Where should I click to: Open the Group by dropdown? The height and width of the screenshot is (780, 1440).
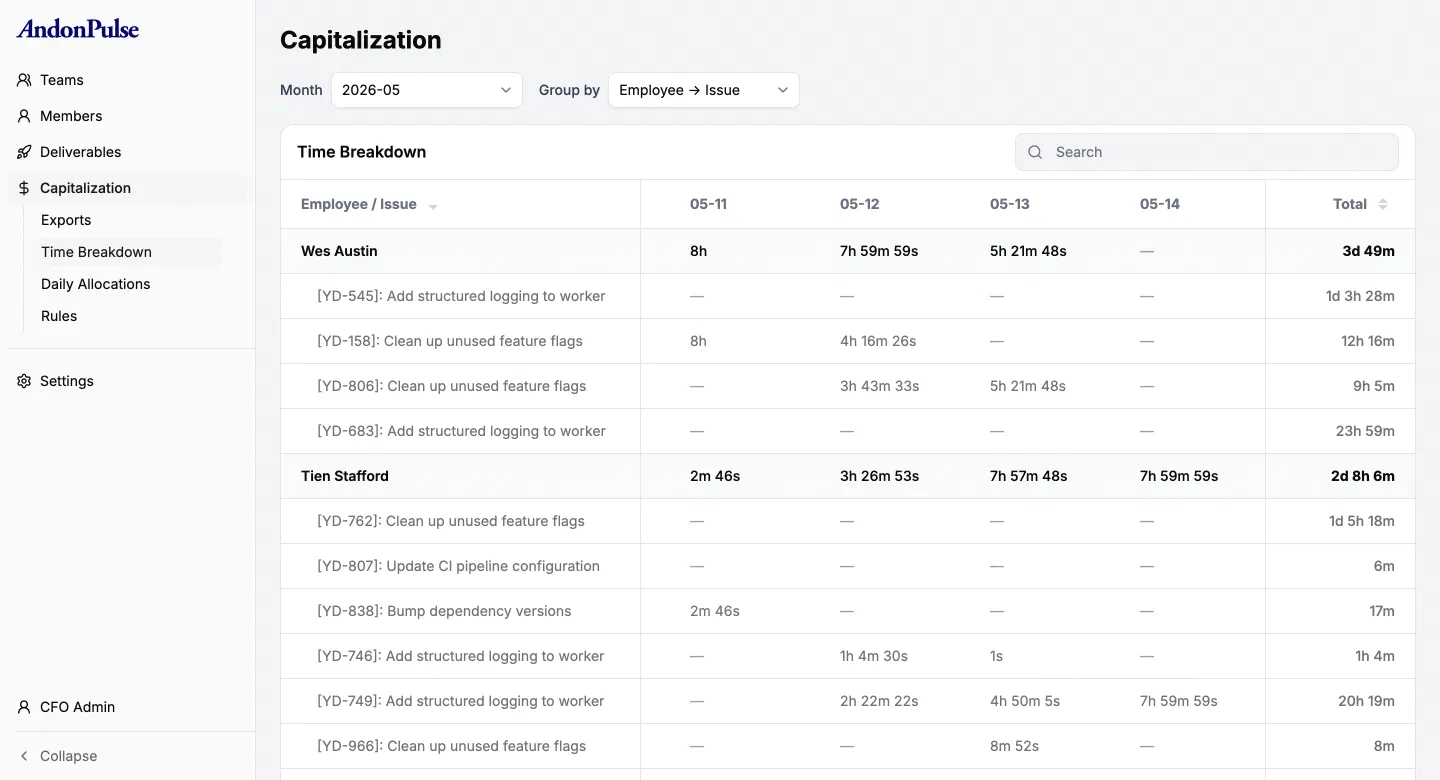[x=704, y=90]
